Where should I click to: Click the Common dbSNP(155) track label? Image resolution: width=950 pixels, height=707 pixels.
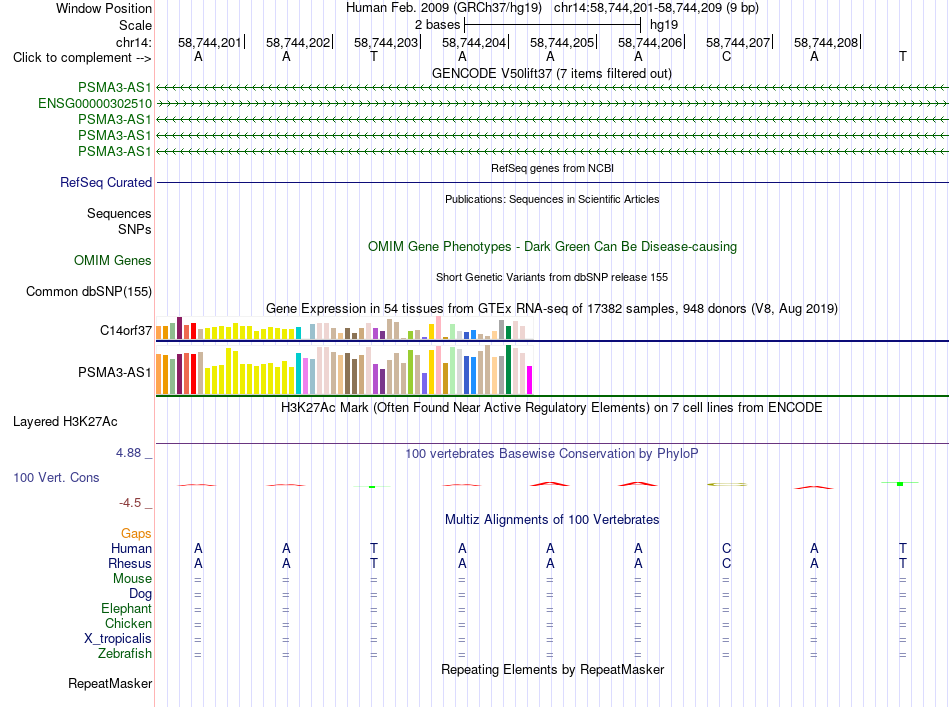89,291
